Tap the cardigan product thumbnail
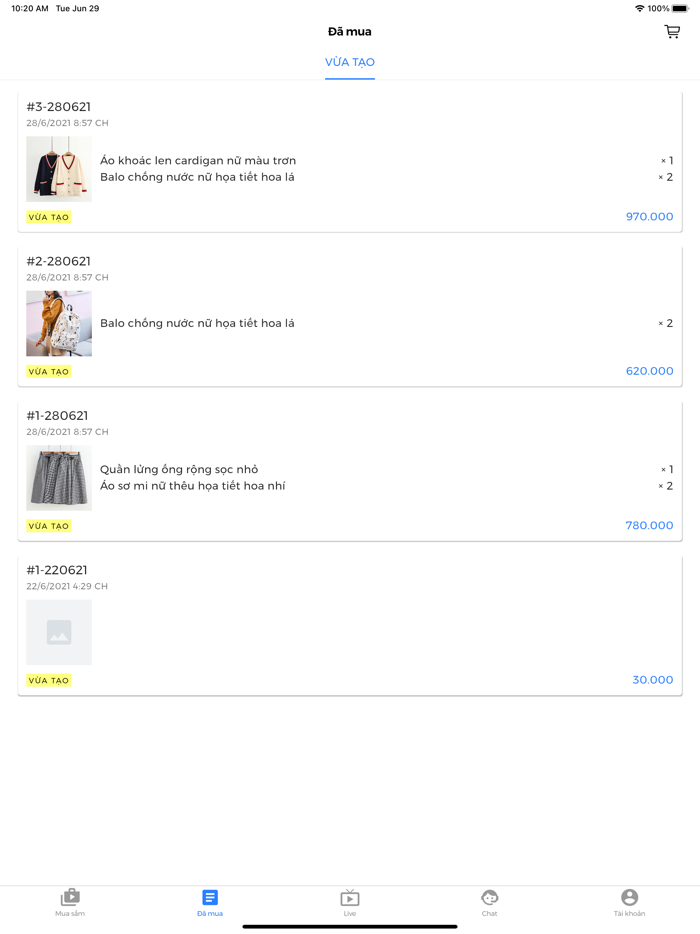The height and width of the screenshot is (934, 700). coord(59,169)
